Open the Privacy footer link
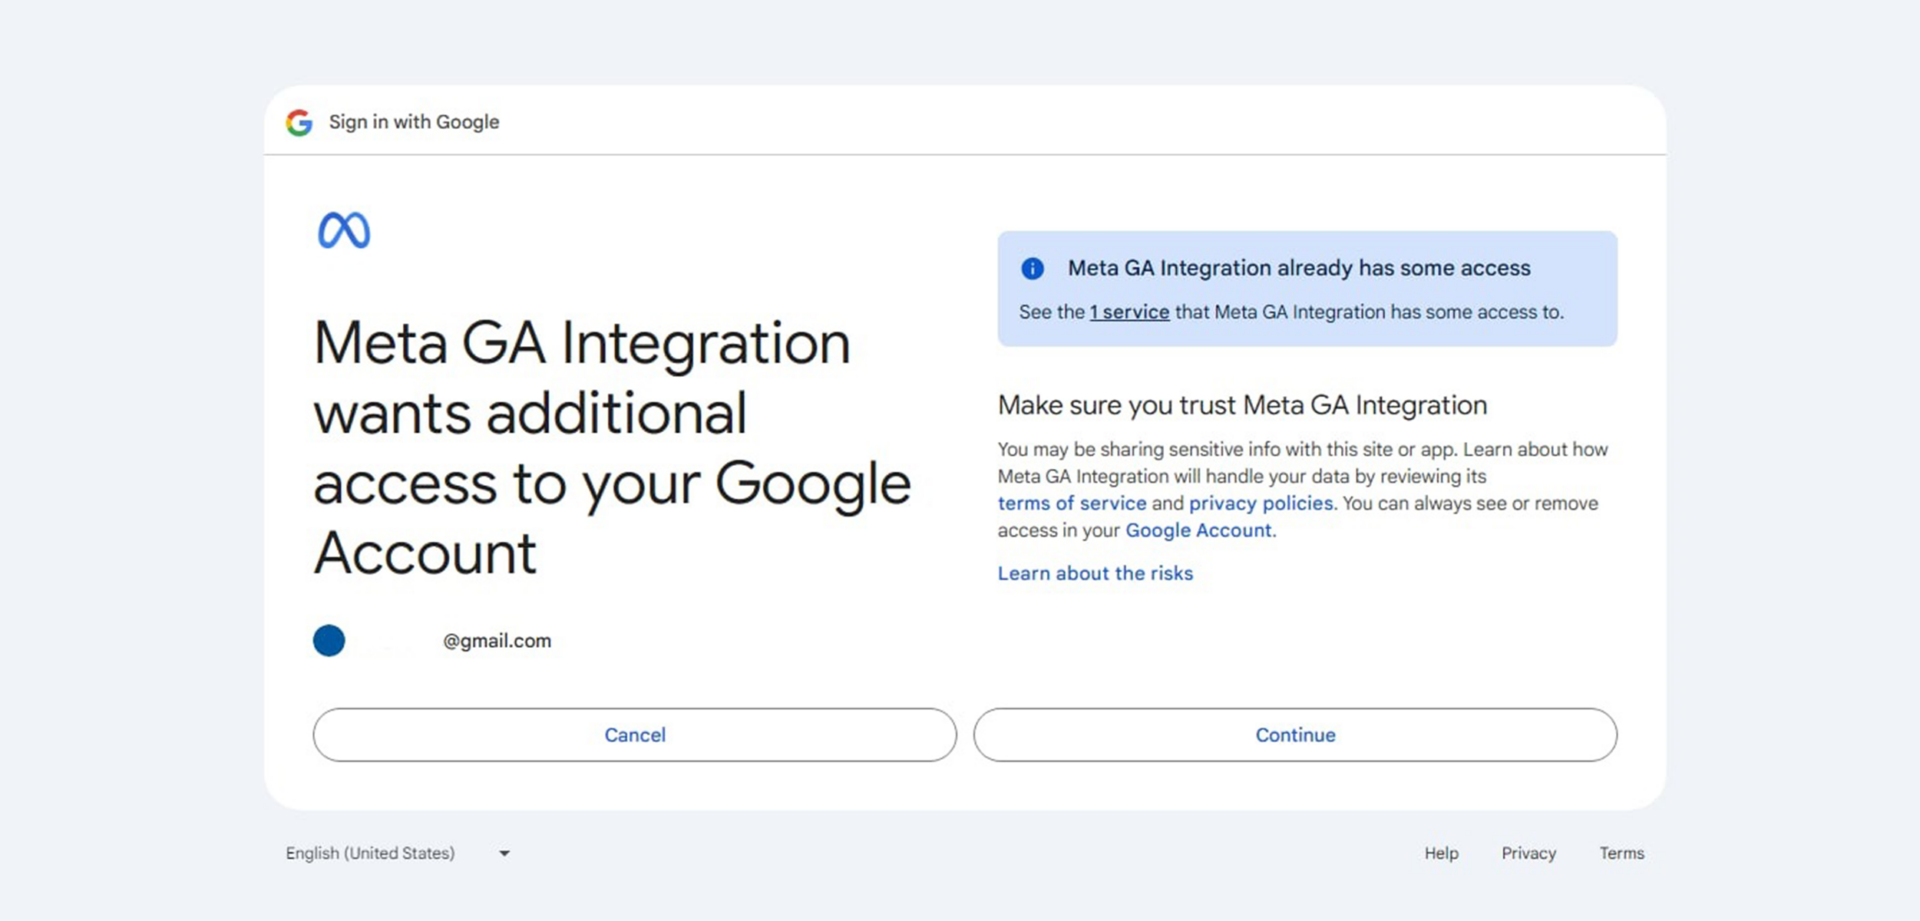Viewport: 1920px width, 921px height. (1528, 853)
